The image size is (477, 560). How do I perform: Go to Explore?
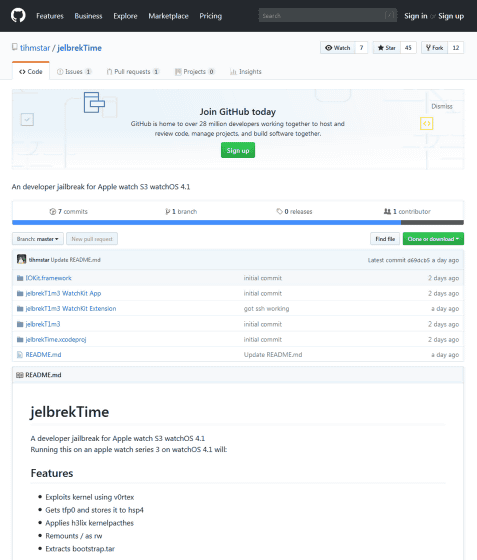(x=125, y=16)
